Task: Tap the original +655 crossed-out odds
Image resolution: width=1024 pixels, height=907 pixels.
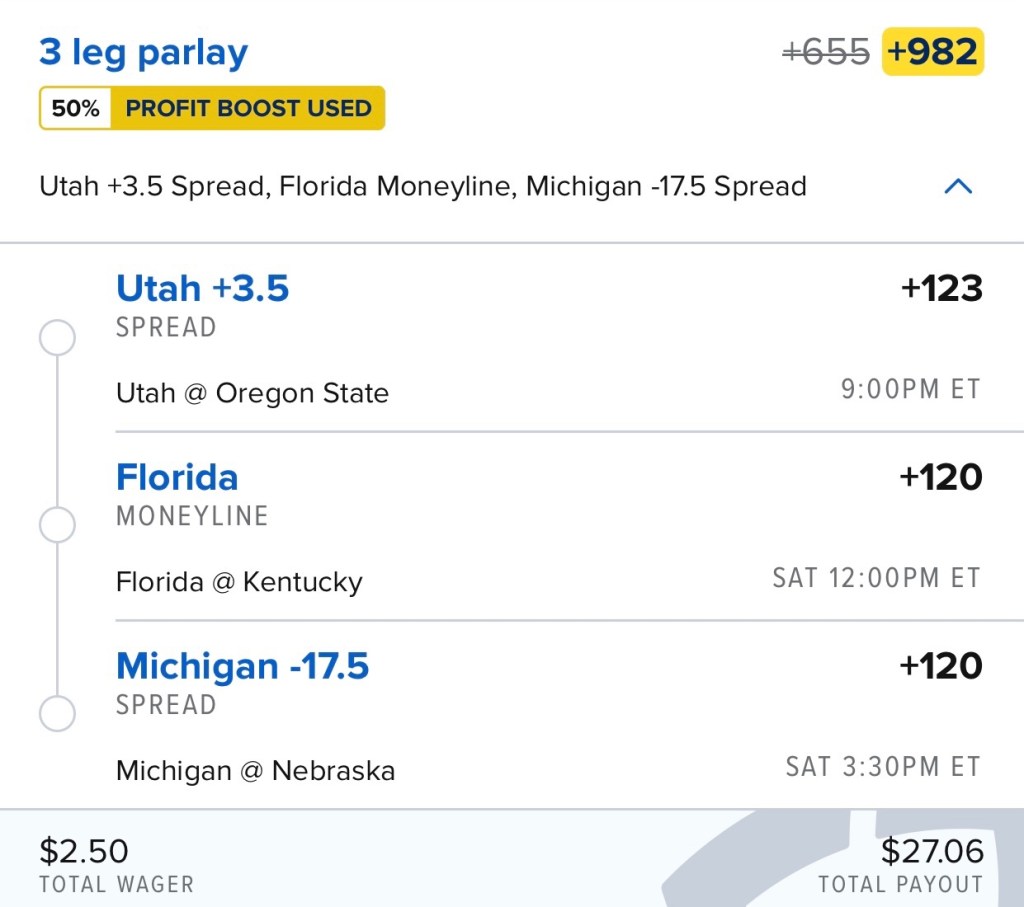Action: coord(826,52)
